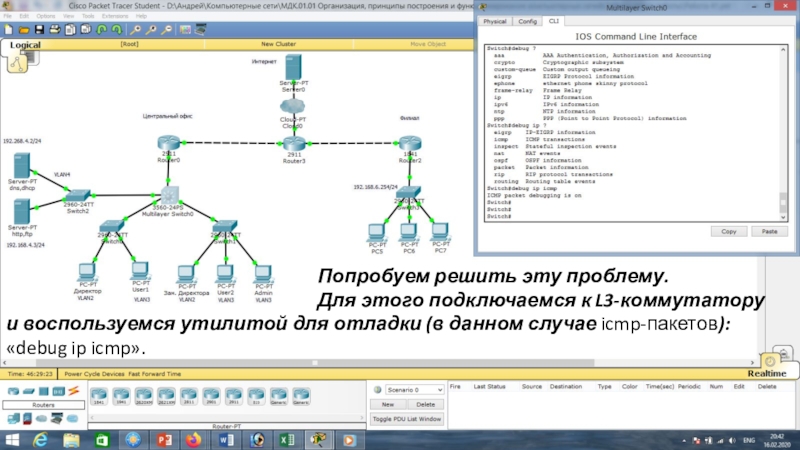Select the Server0 device labeled Интернет
Image resolution: width=800 pixels, height=450 pixels.
click(293, 67)
